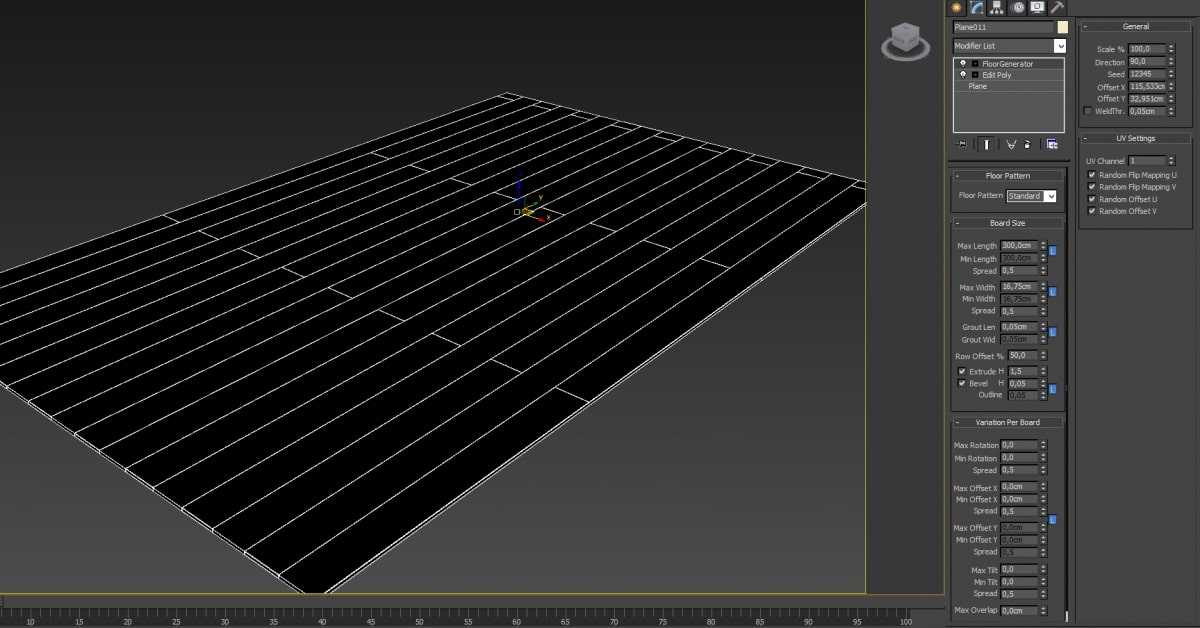Toggle FloorGenerator modifier lightbulb
Screen dimensions: 1200x628
(x=962, y=64)
